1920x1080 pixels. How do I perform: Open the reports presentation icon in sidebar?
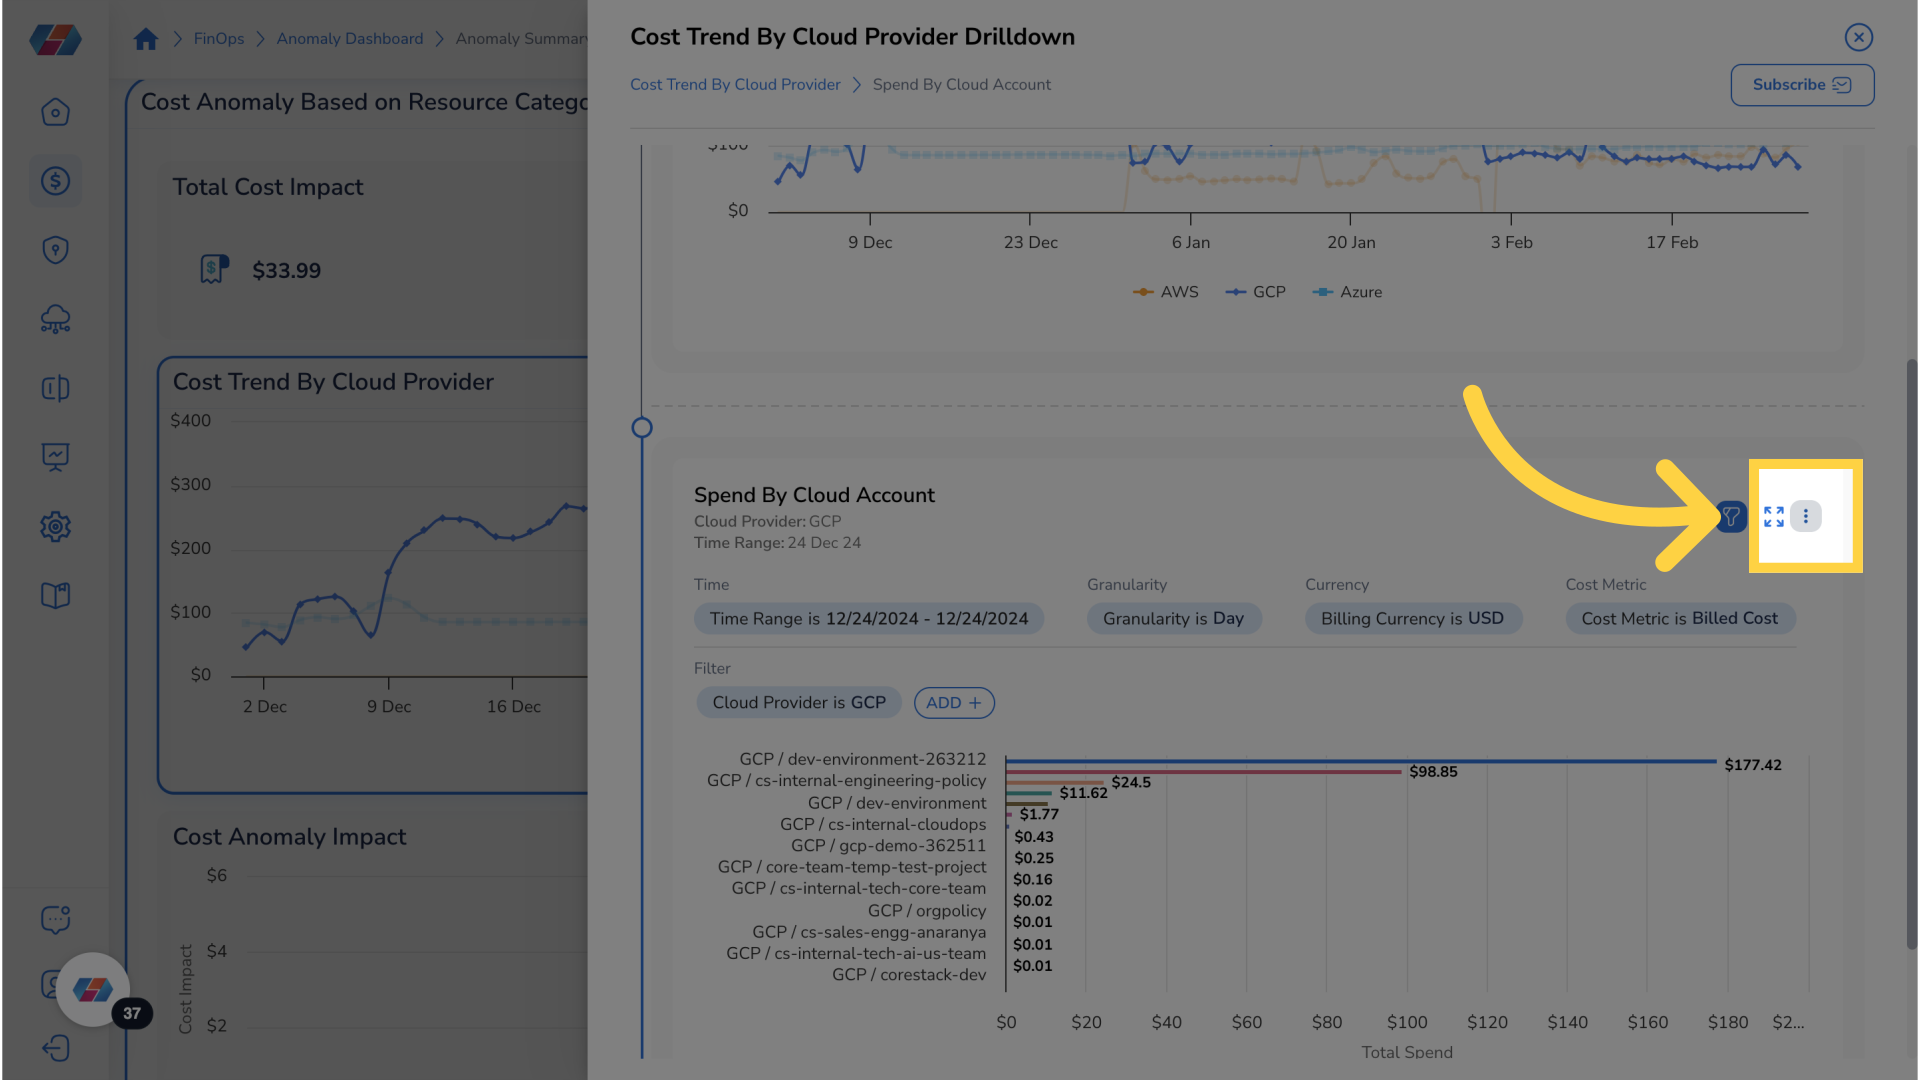click(55, 457)
